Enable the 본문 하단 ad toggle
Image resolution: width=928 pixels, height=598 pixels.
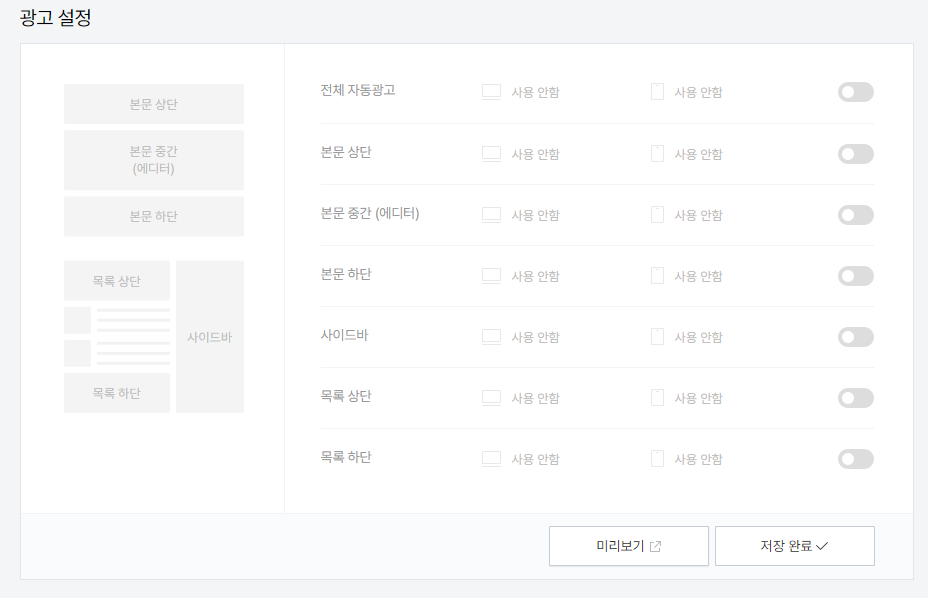[x=855, y=276]
